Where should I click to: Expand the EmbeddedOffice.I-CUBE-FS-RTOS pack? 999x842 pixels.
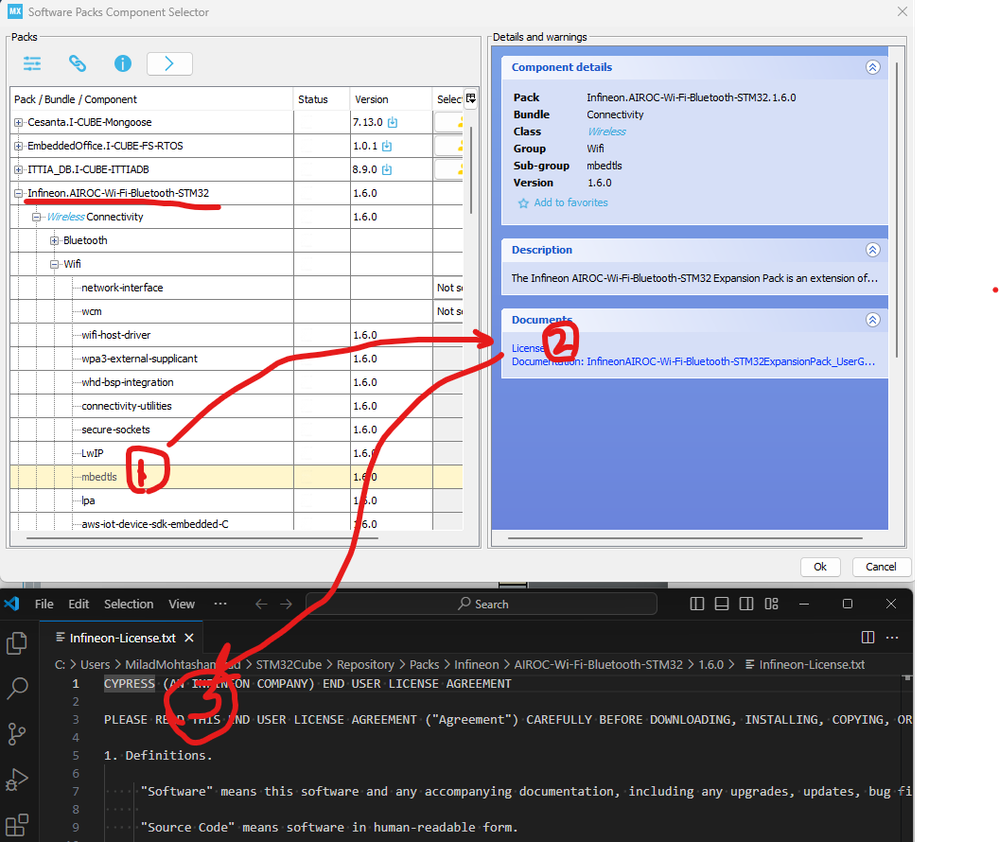[x=18, y=146]
